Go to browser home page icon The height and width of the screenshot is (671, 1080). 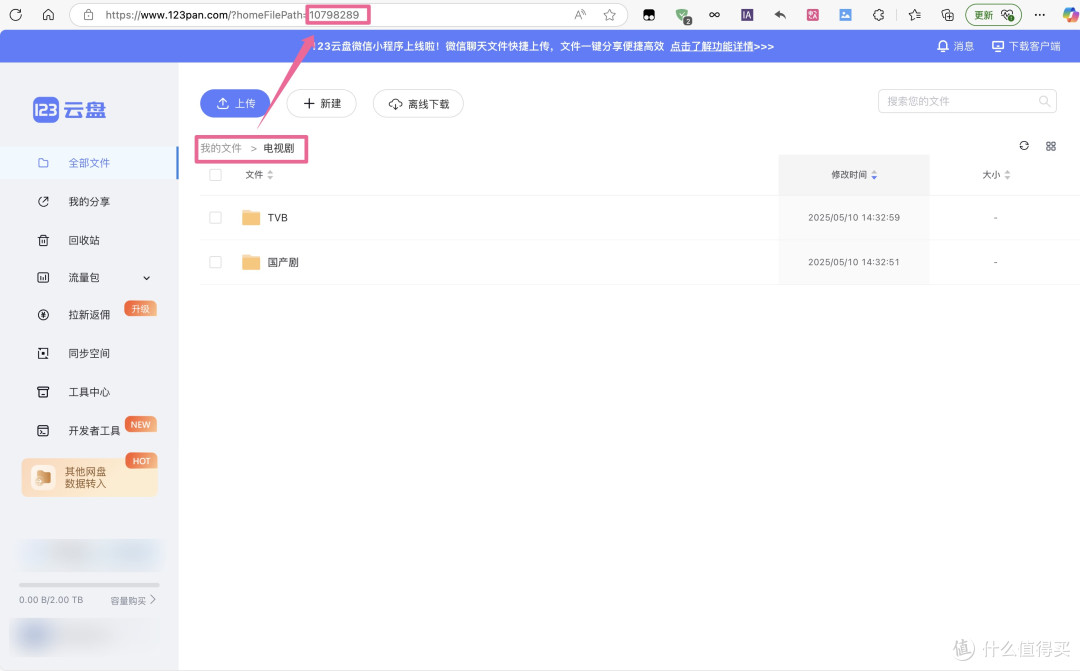[48, 14]
